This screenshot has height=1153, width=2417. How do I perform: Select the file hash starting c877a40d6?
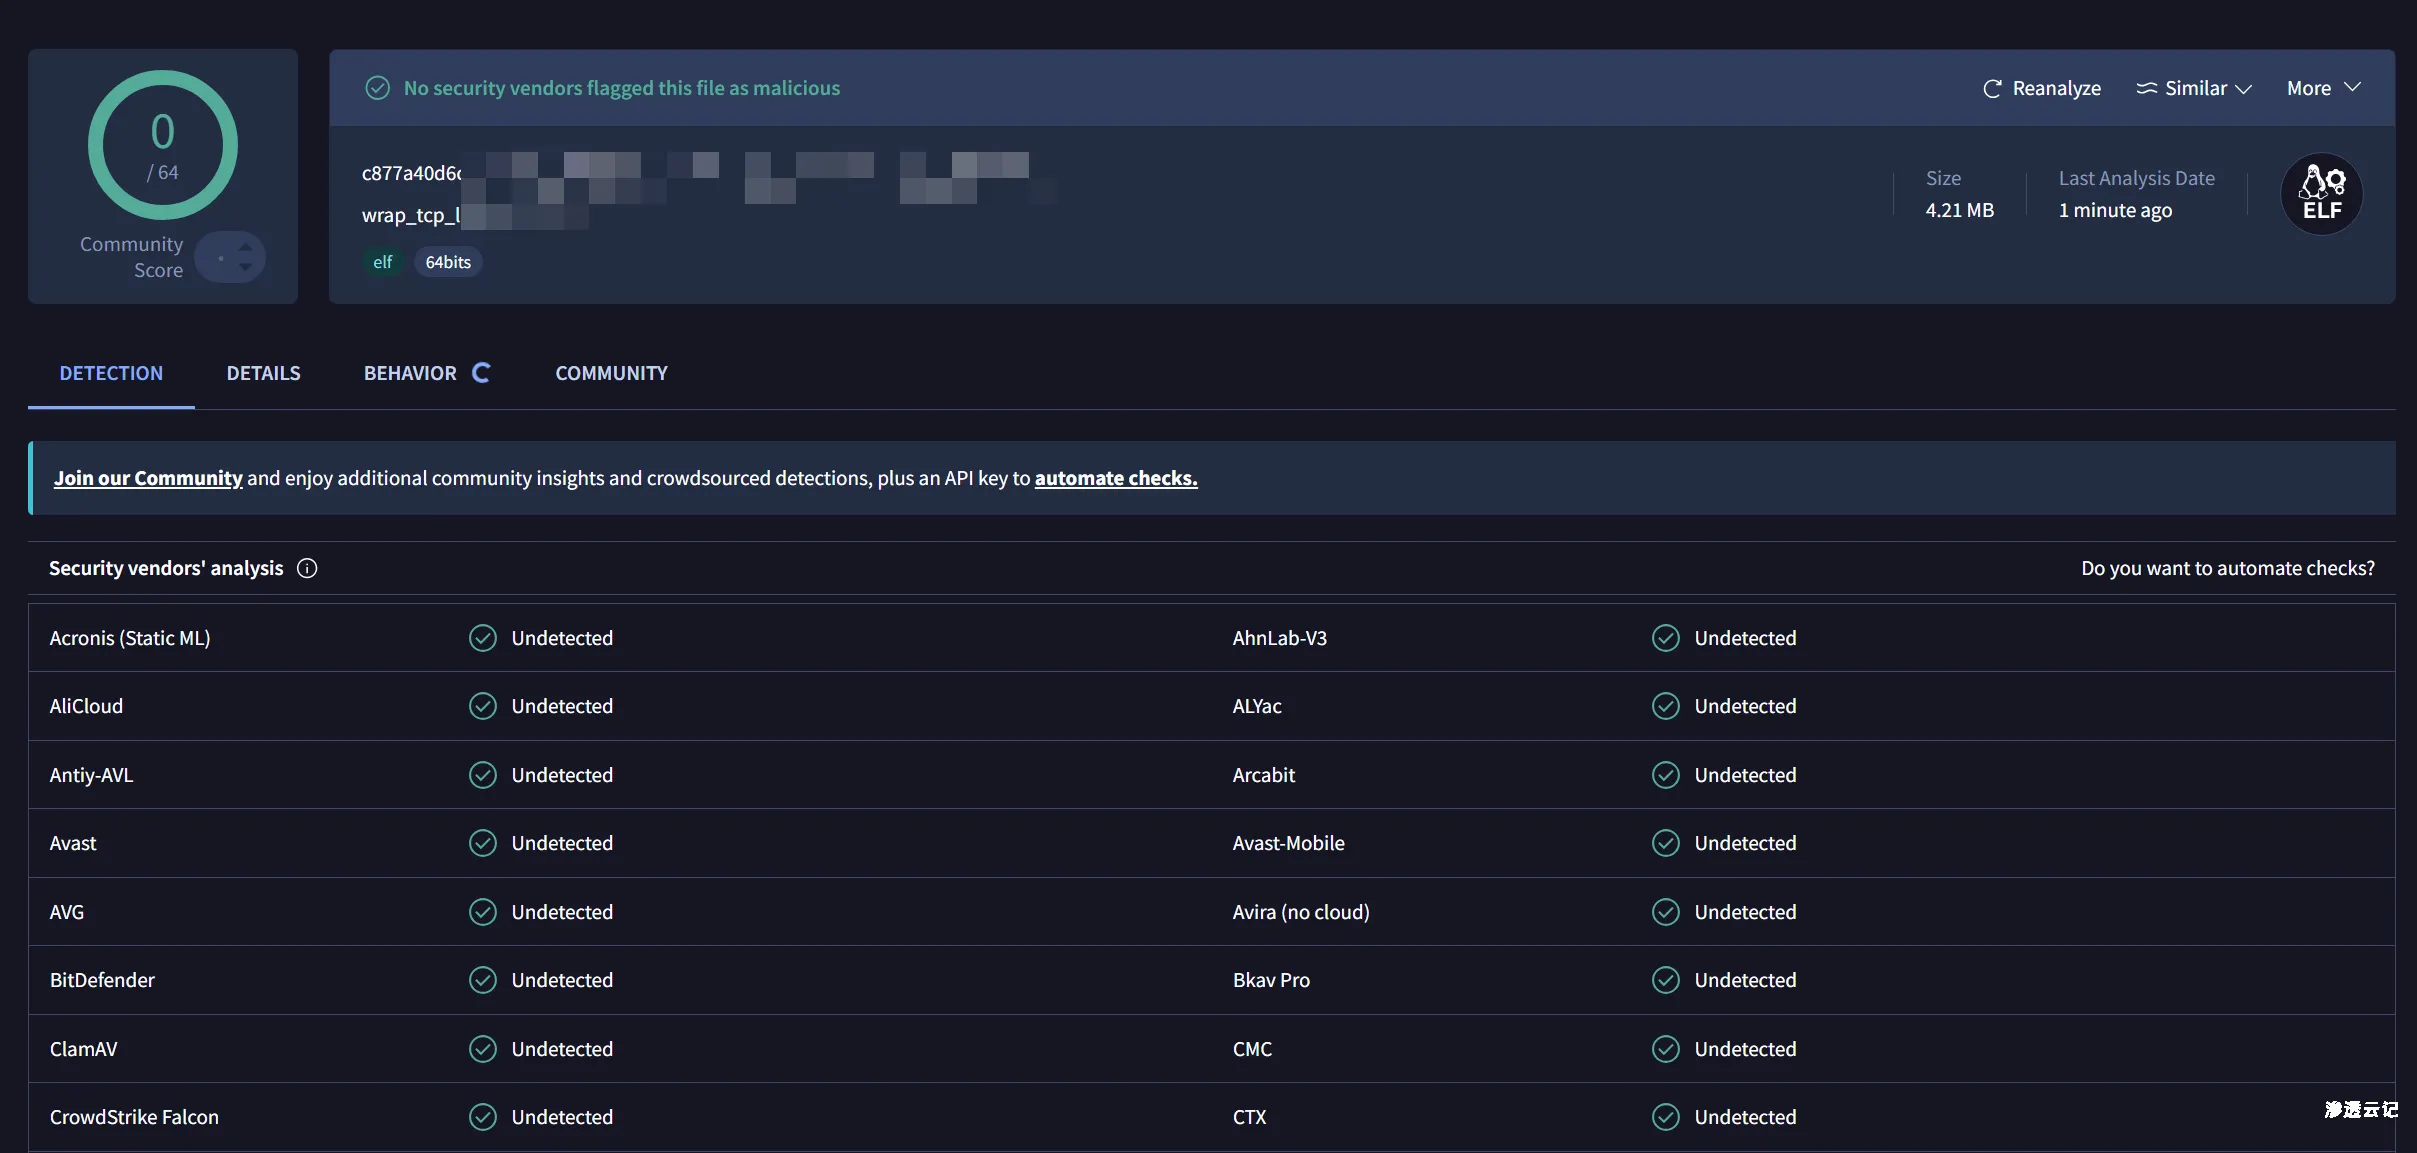click(x=412, y=173)
